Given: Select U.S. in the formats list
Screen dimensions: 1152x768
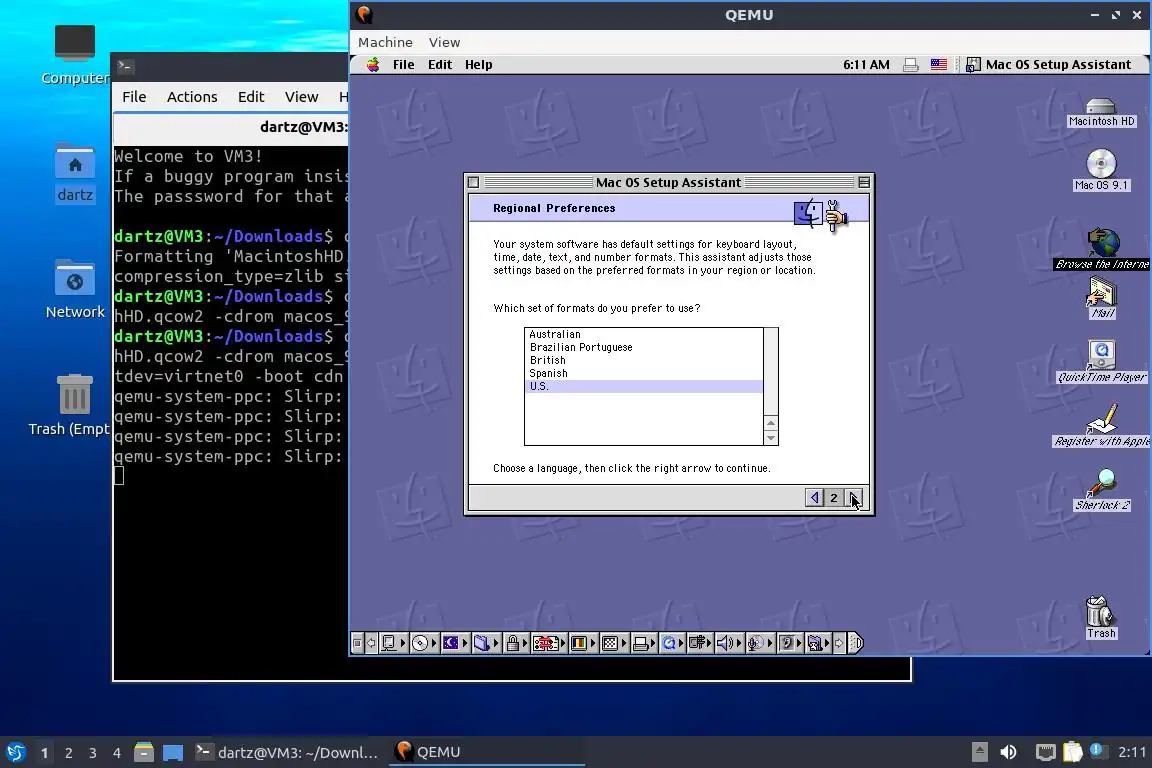Looking at the screenshot, I should tap(644, 386).
